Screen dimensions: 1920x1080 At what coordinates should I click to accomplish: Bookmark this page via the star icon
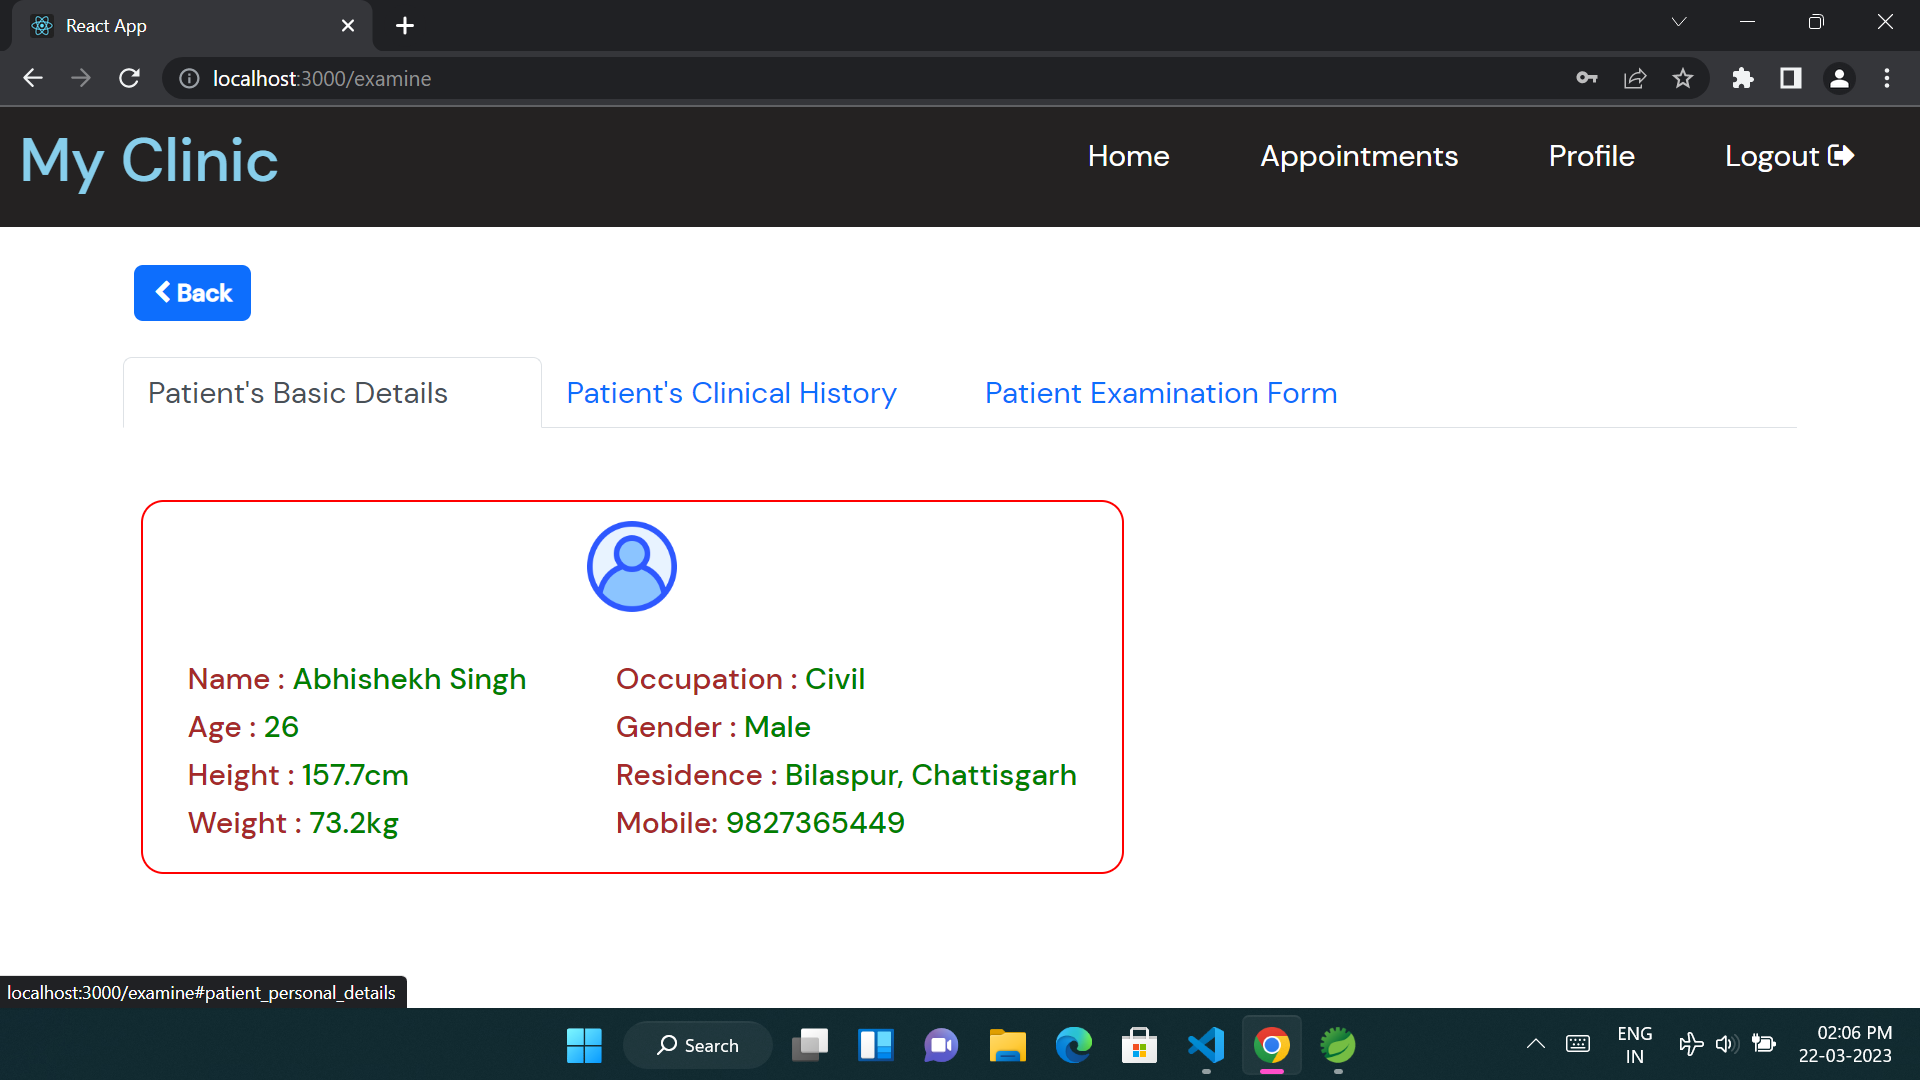[x=1683, y=78]
